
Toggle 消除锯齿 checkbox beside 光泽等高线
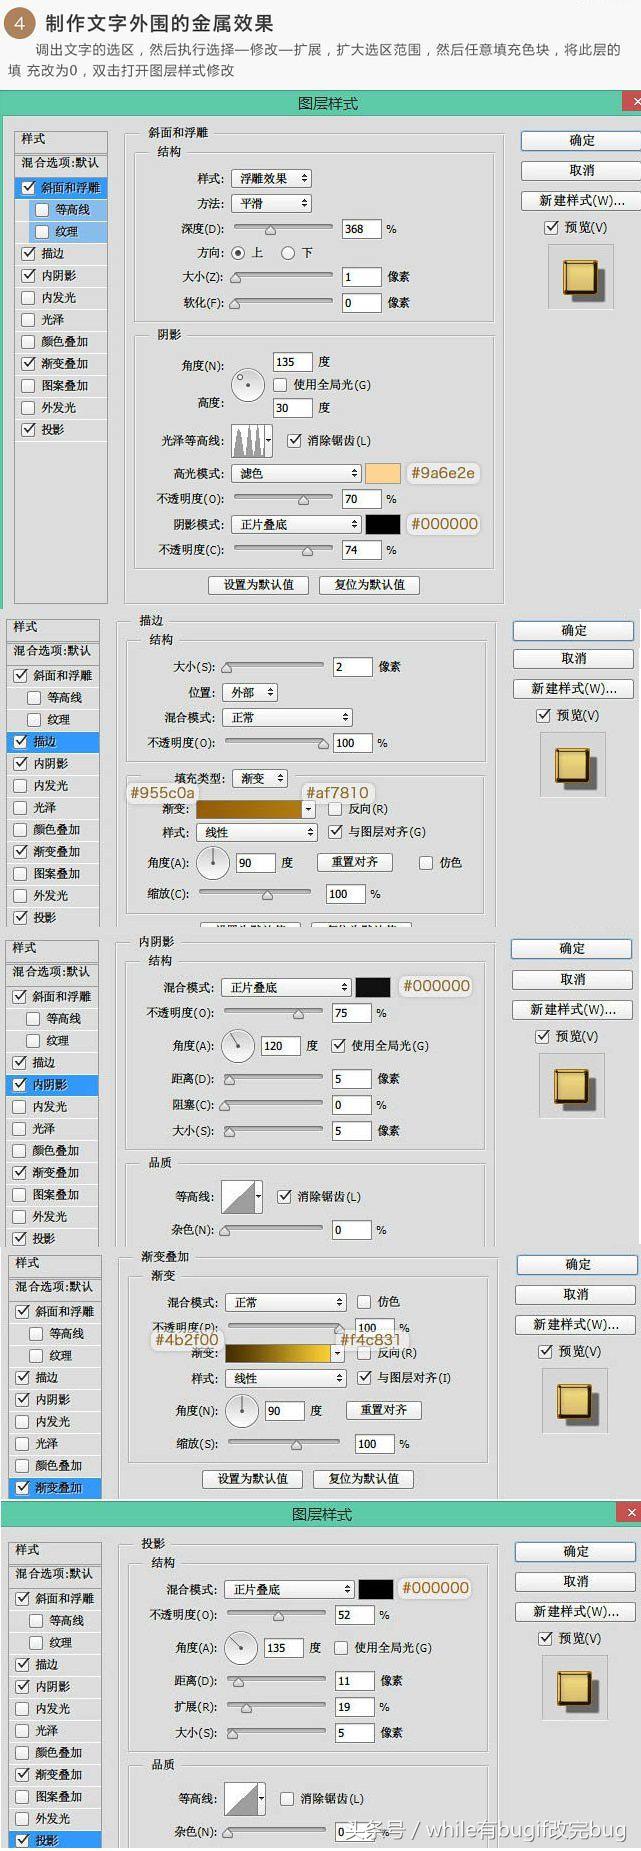[x=294, y=440]
